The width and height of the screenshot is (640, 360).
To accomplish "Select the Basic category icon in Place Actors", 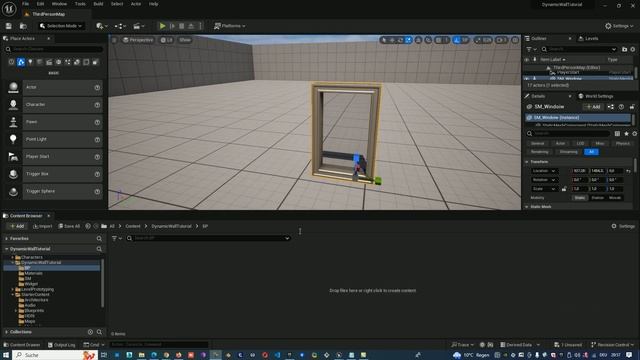I will pyautogui.click(x=21, y=62).
